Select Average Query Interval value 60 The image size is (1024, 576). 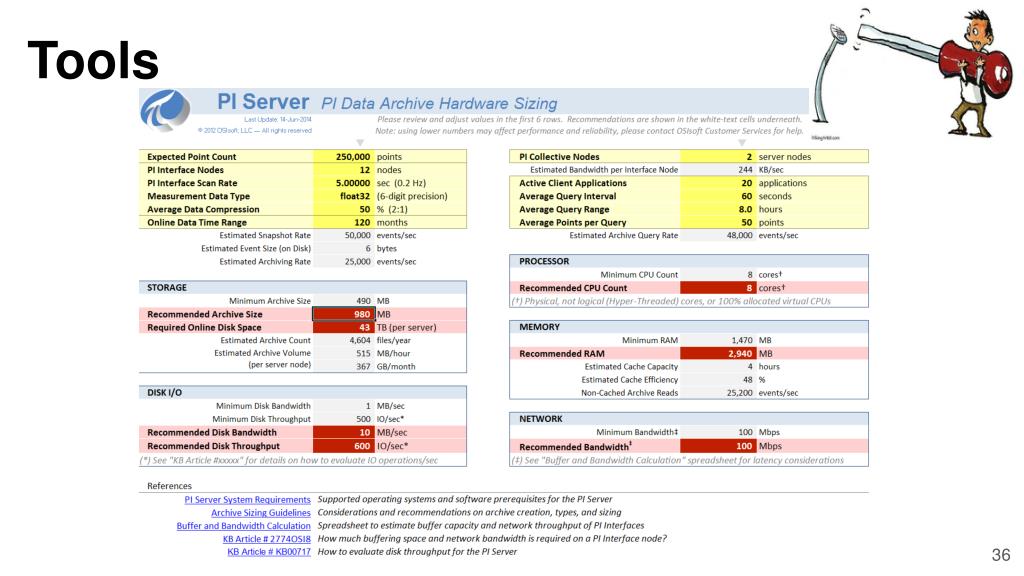[718, 196]
